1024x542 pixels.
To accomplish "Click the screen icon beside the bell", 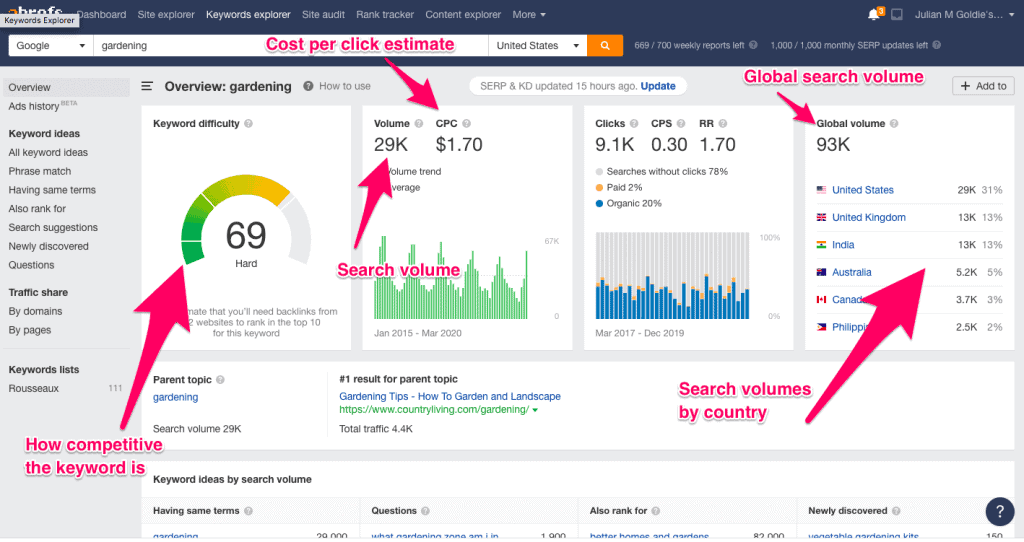I will [897, 14].
